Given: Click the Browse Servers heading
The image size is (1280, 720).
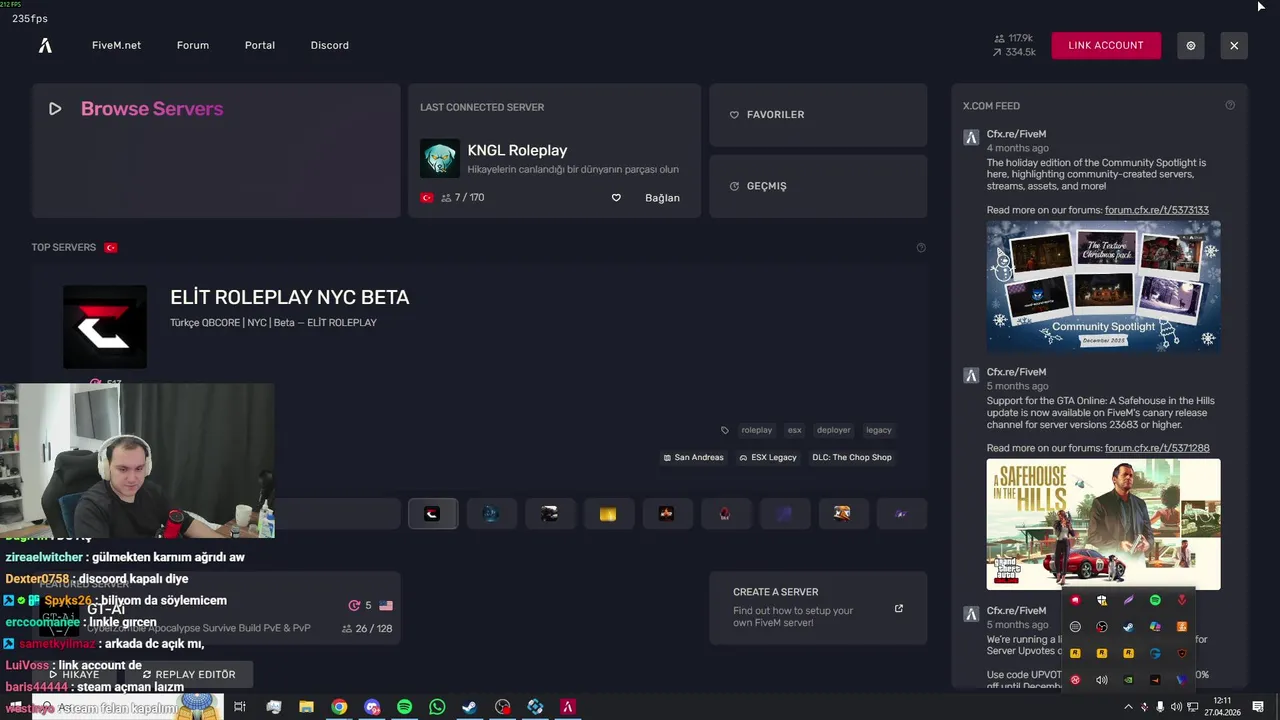Looking at the screenshot, I should click(x=152, y=109).
